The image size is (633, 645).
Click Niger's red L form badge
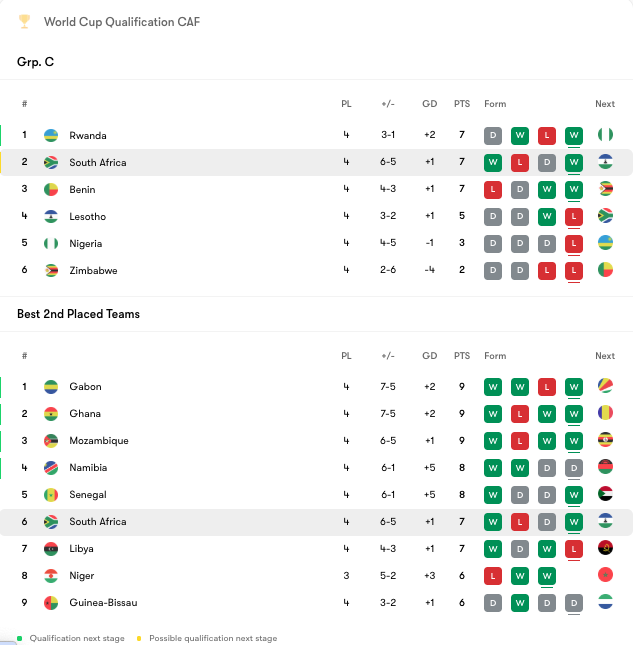pyautogui.click(x=493, y=576)
